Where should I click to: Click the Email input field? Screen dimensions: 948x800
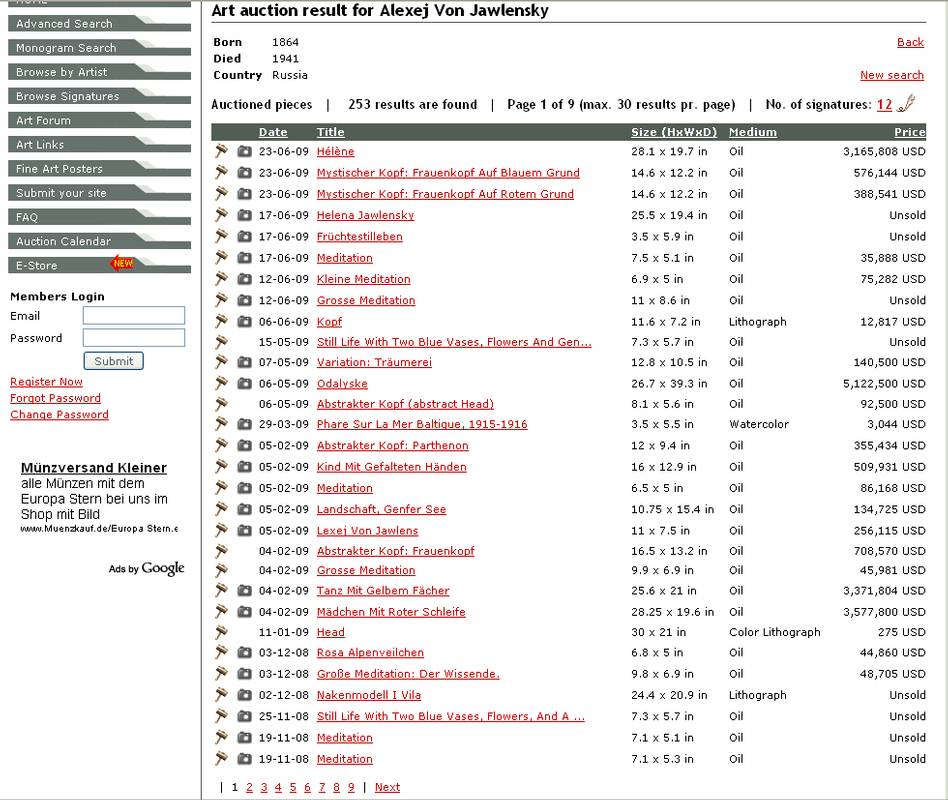[134, 316]
